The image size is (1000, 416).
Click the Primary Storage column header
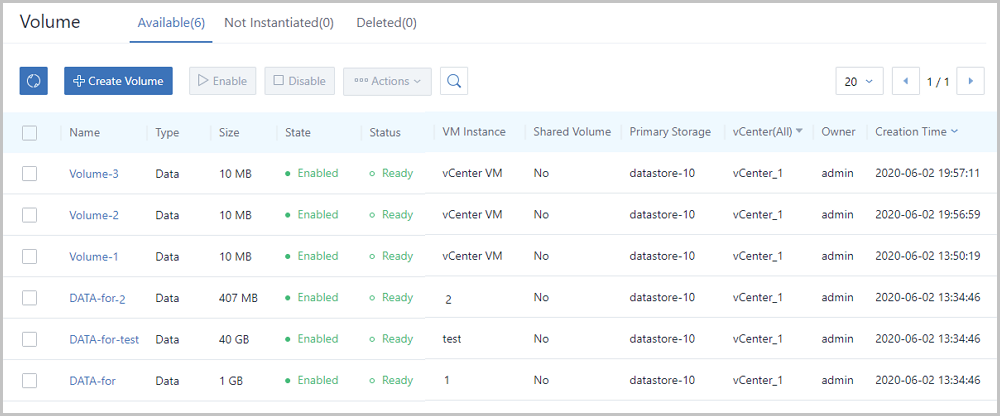coord(670,132)
